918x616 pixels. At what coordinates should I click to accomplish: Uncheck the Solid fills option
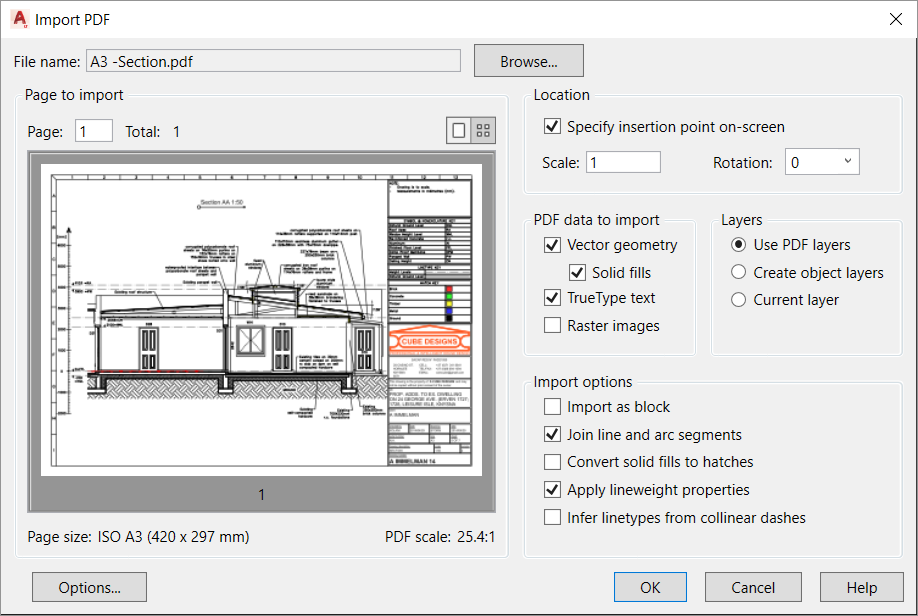coord(577,272)
